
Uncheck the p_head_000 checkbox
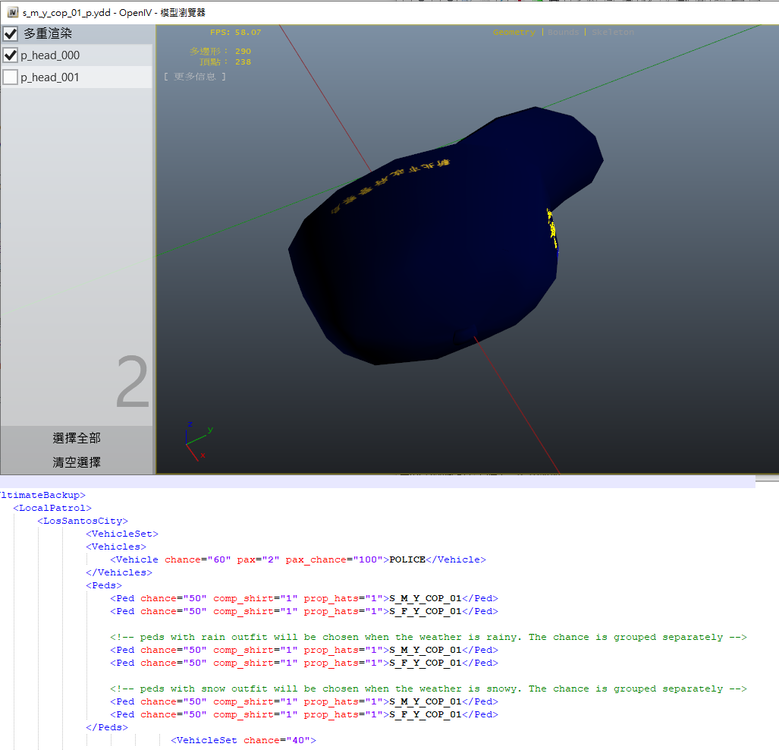pos(11,55)
